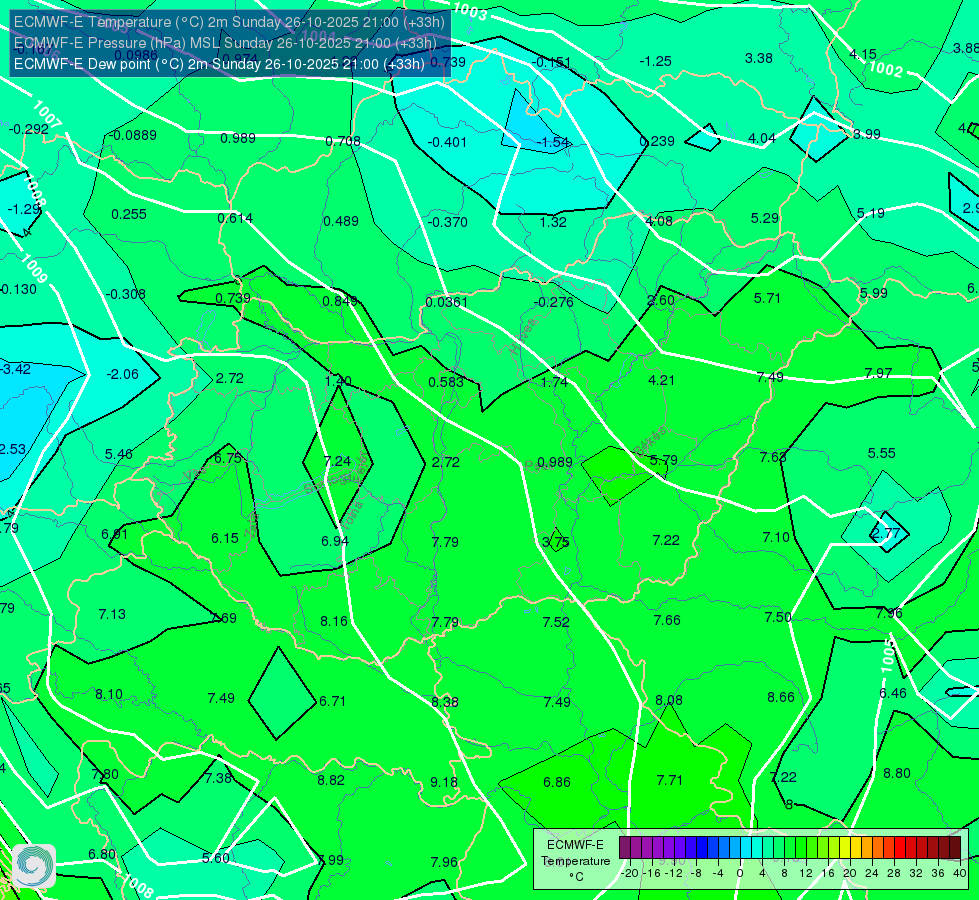Click the 1003 isobar pressure label
Image resolution: width=979 pixels, height=900 pixels.
(470, 11)
